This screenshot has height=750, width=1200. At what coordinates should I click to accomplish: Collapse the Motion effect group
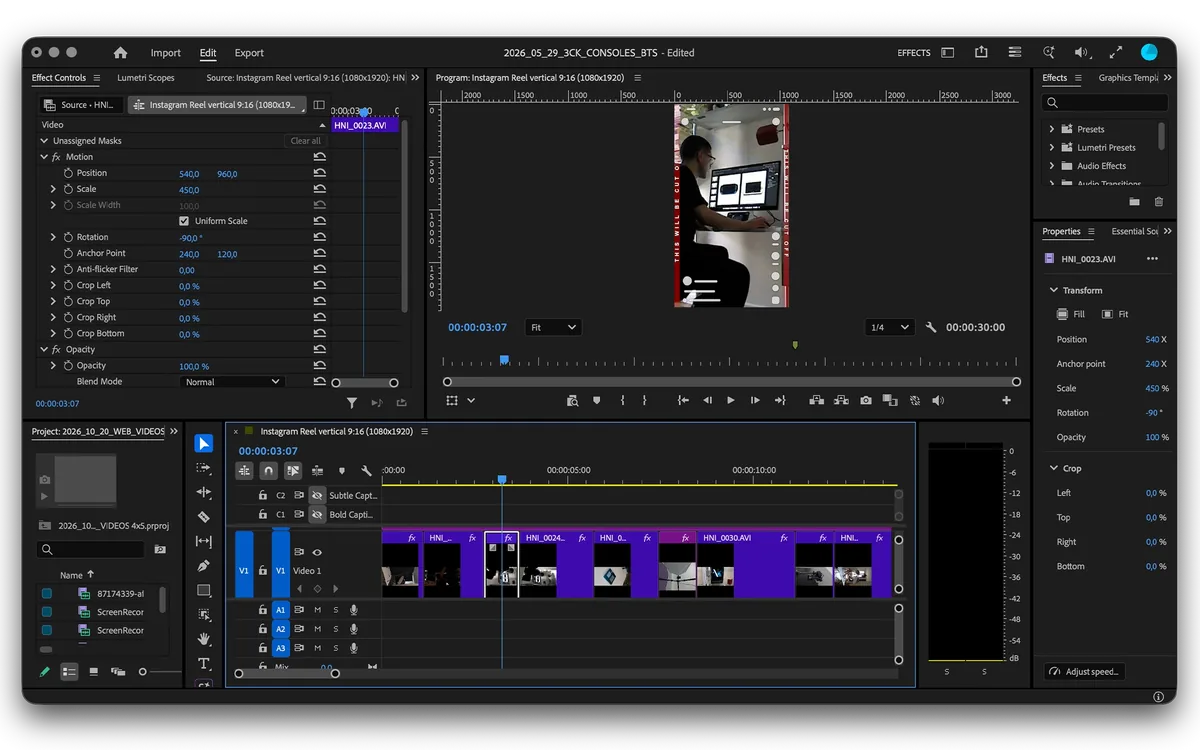(x=44, y=157)
